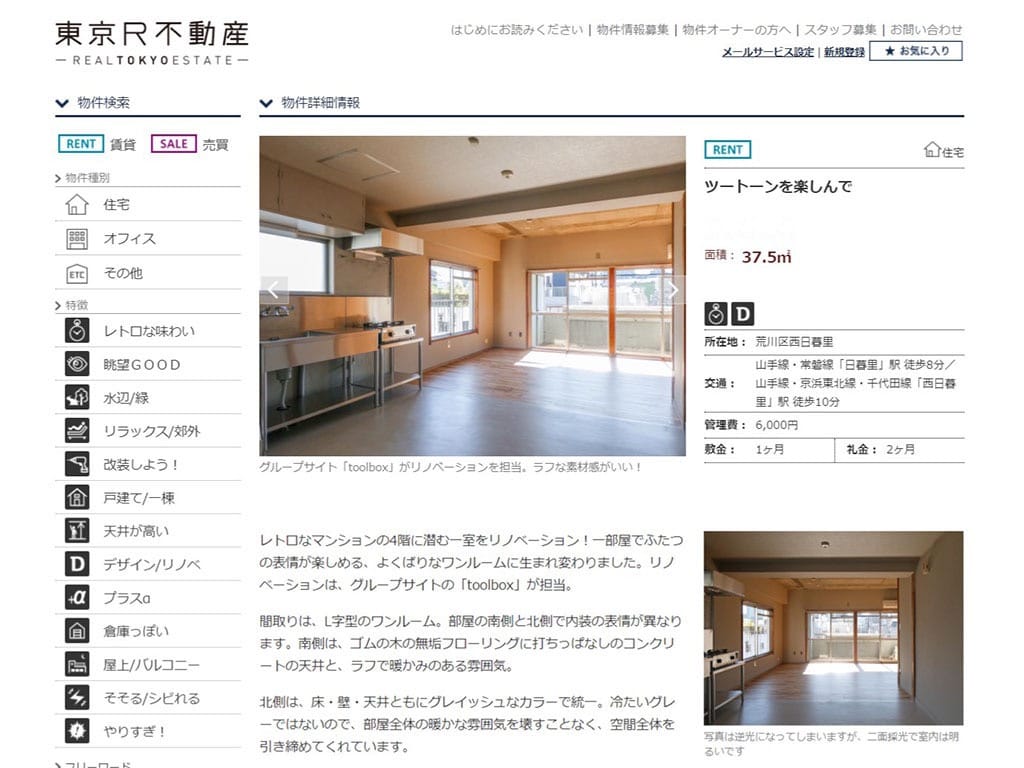The width and height of the screenshot is (1024, 768).
Task: Open the 眺望GOOD feature link
Action: click(142, 364)
